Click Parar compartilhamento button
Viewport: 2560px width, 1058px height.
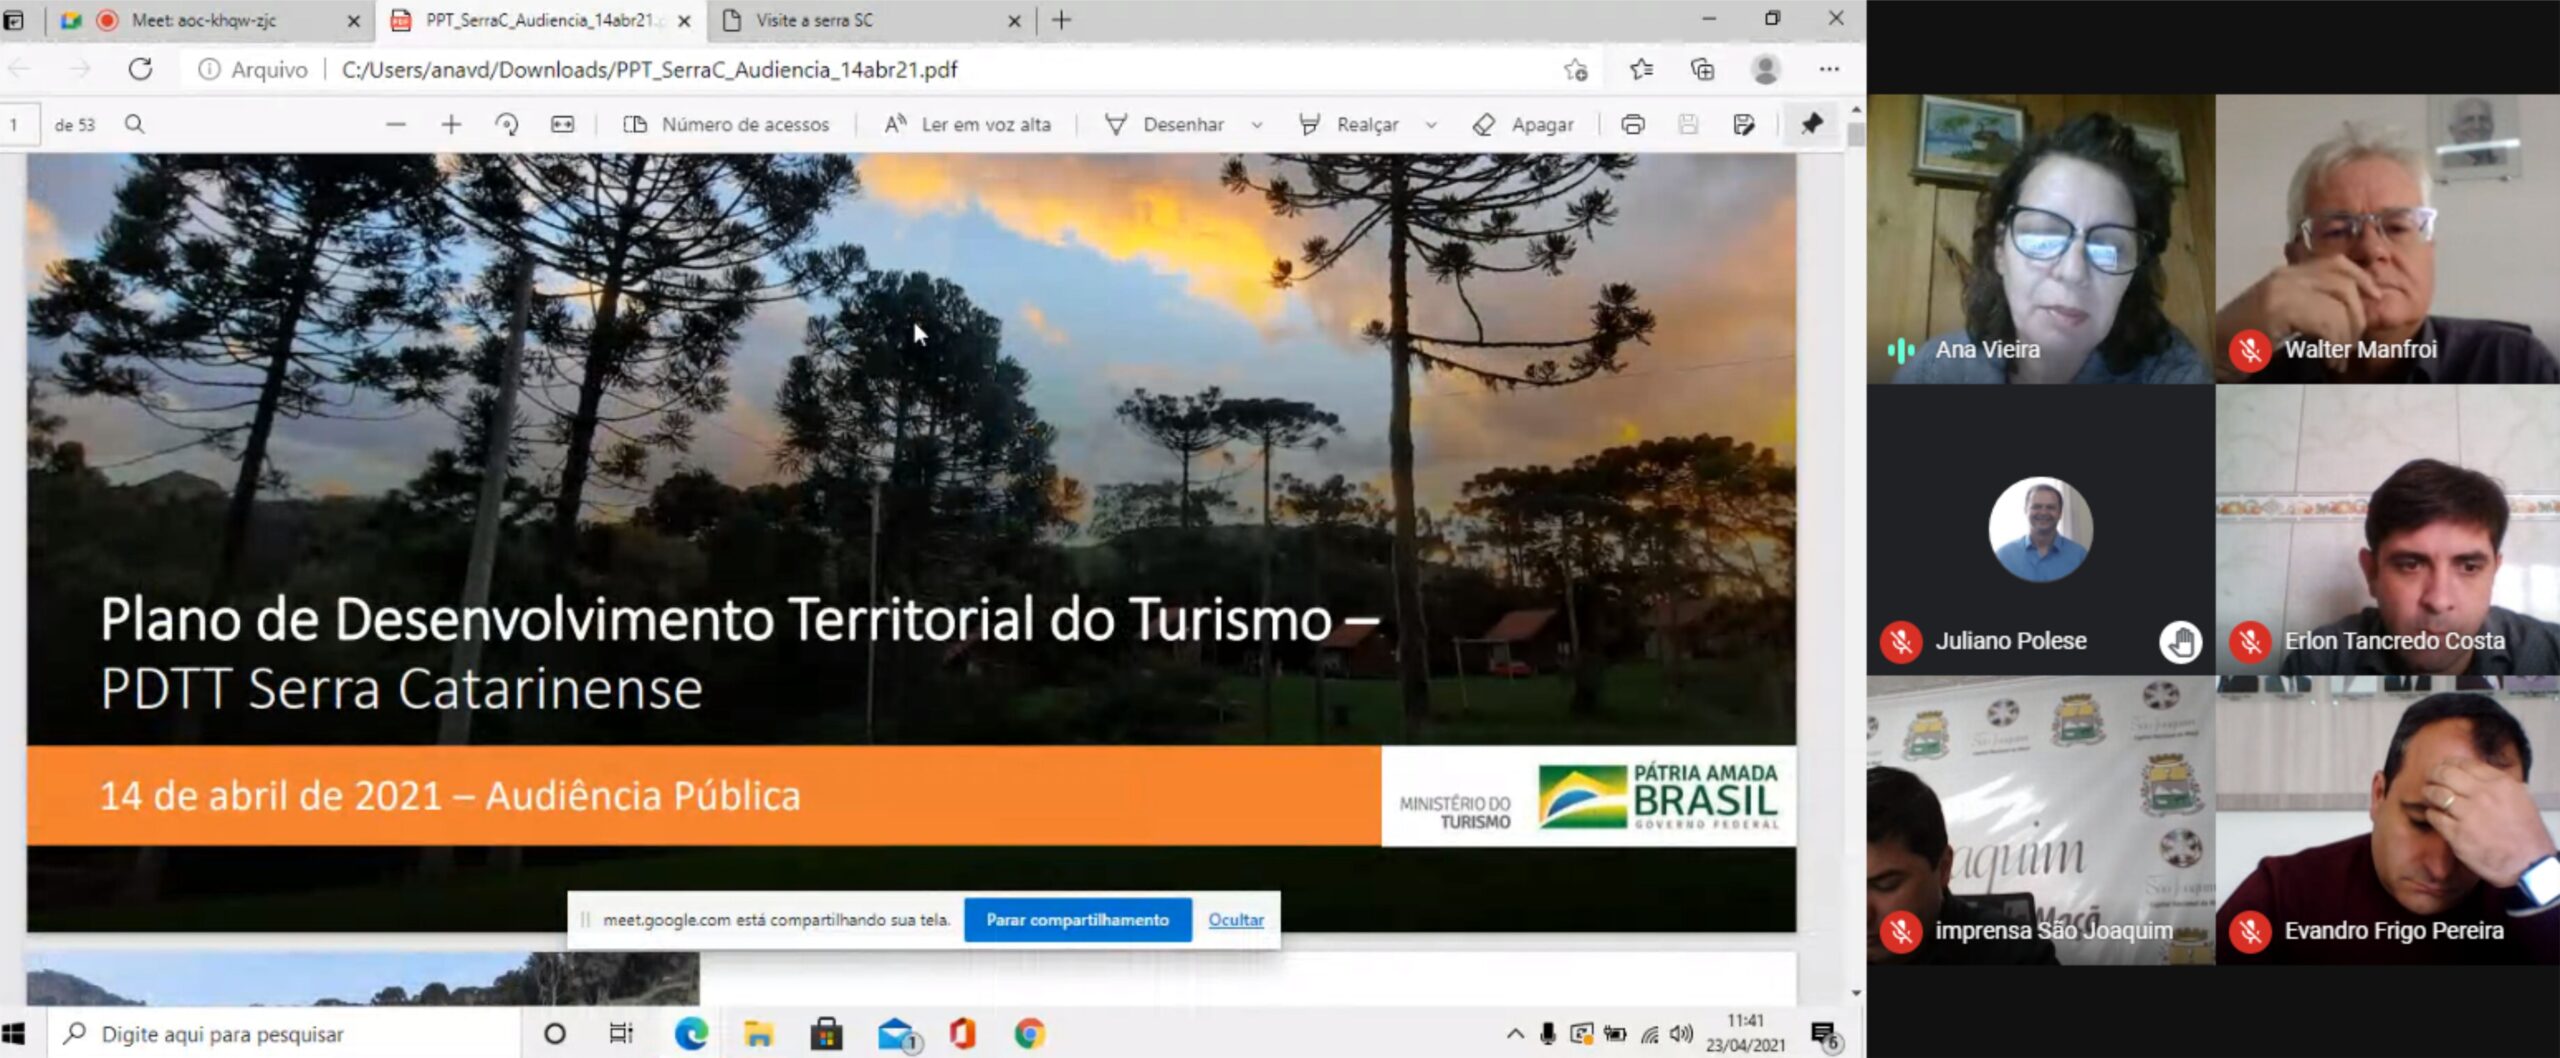(x=1077, y=920)
